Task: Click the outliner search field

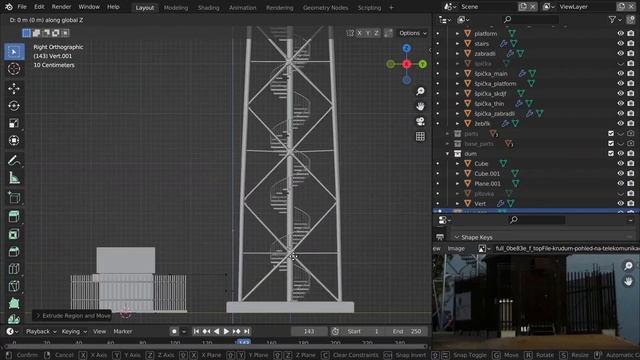Action: pyautogui.click(x=531, y=19)
